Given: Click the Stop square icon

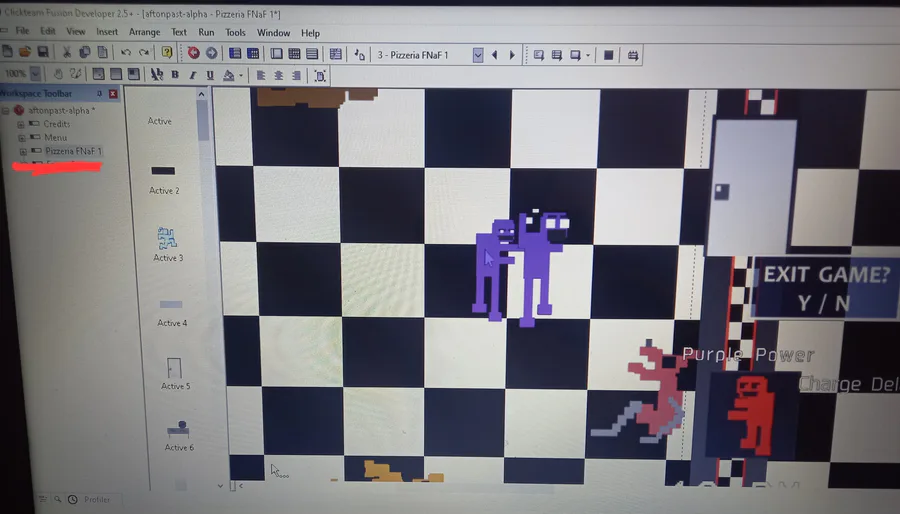Looking at the screenshot, I should click(x=608, y=55).
